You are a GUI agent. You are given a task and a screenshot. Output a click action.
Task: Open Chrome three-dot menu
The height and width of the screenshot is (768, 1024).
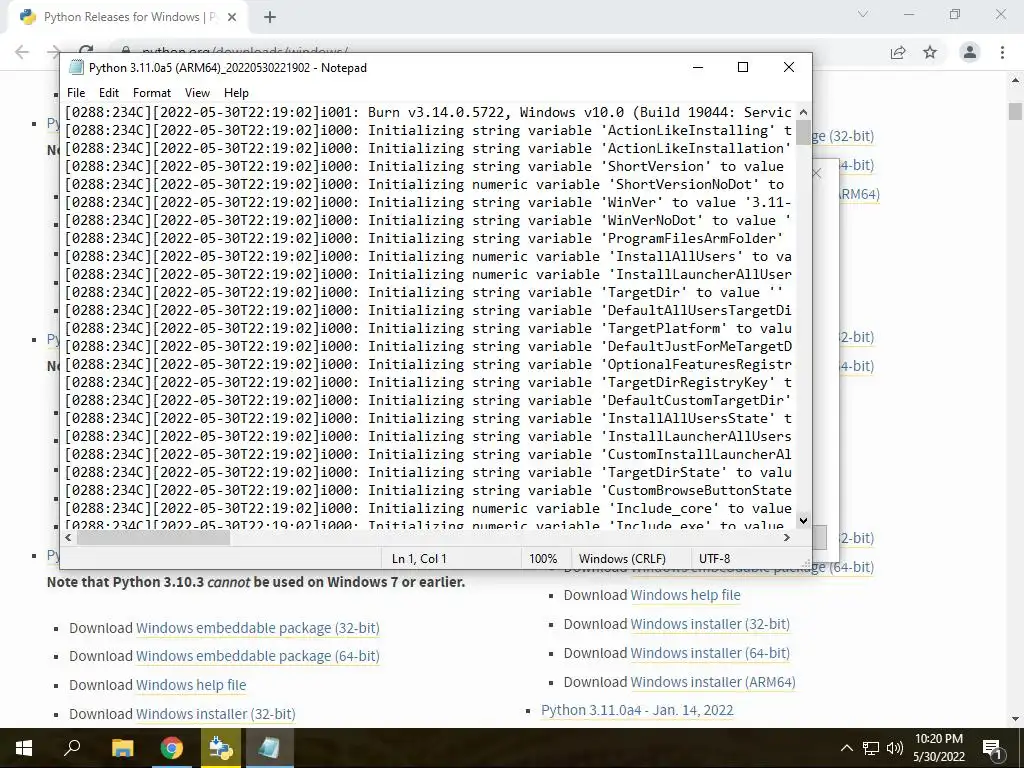[1002, 52]
